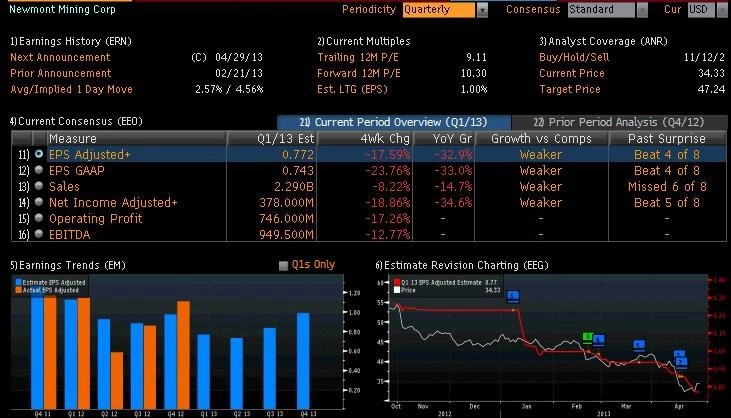Click the Buy/Hold/Sell value 11/12/2
The height and width of the screenshot is (418, 731).
click(704, 57)
